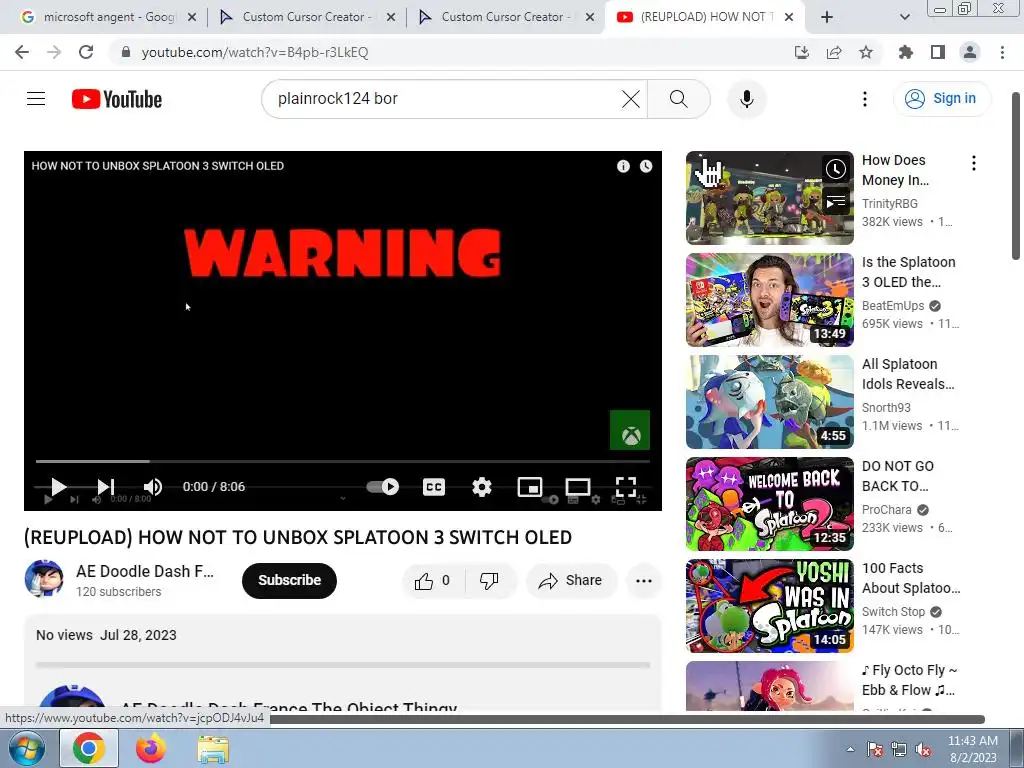Enter full screen mode

click(626, 487)
